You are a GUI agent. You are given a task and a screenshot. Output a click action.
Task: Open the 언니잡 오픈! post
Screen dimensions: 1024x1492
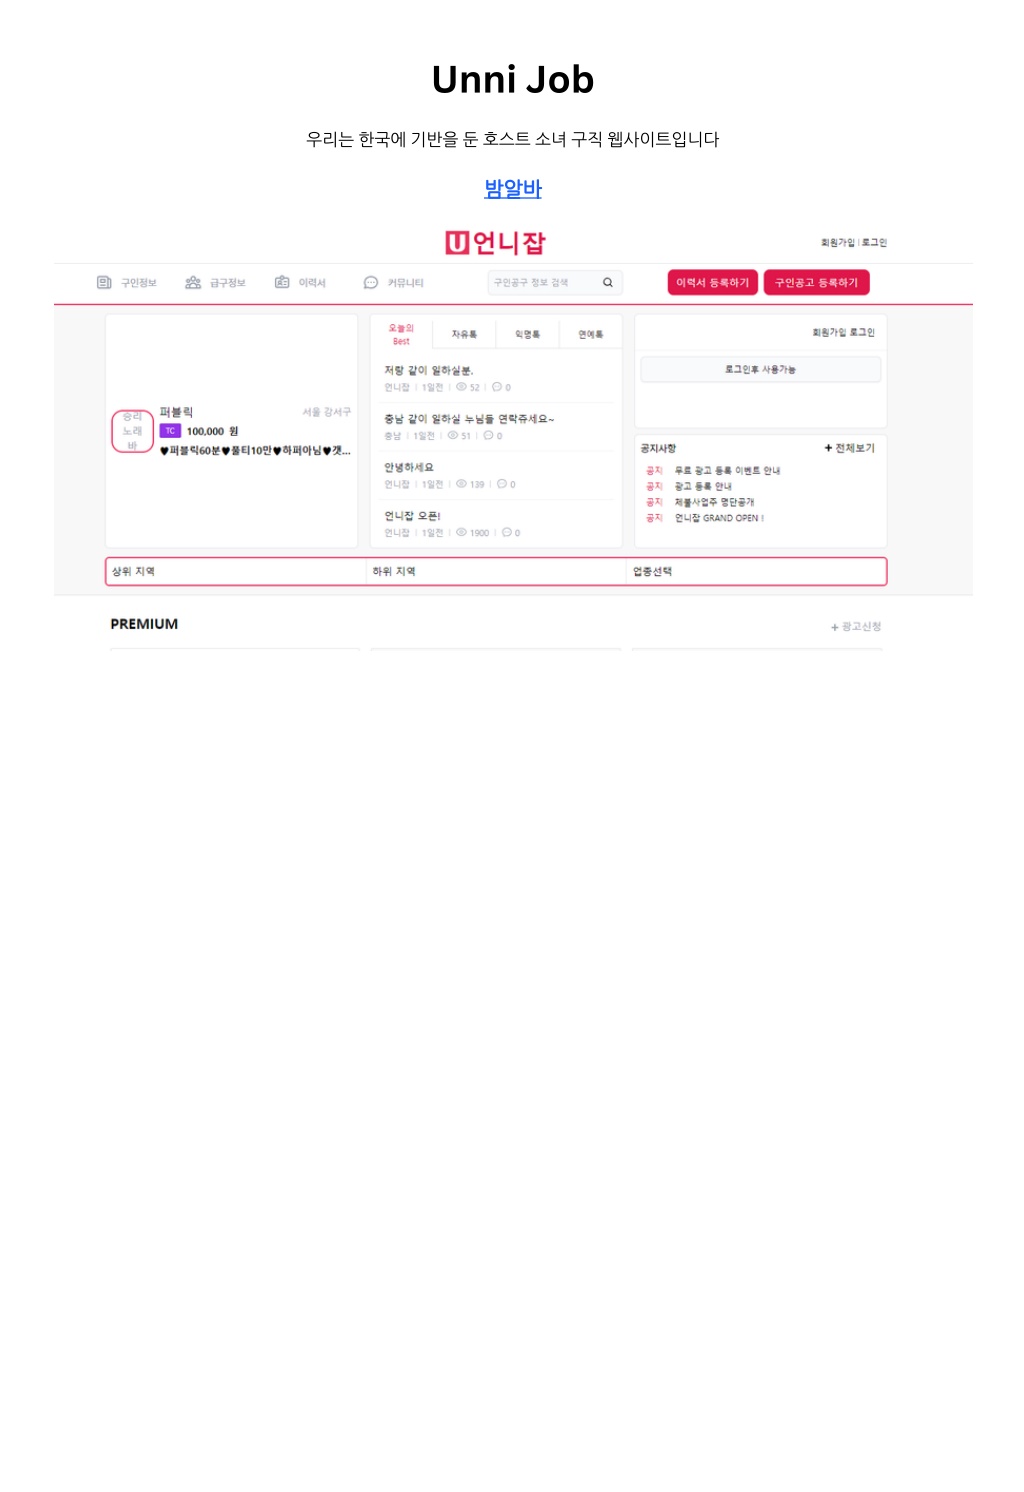413,516
